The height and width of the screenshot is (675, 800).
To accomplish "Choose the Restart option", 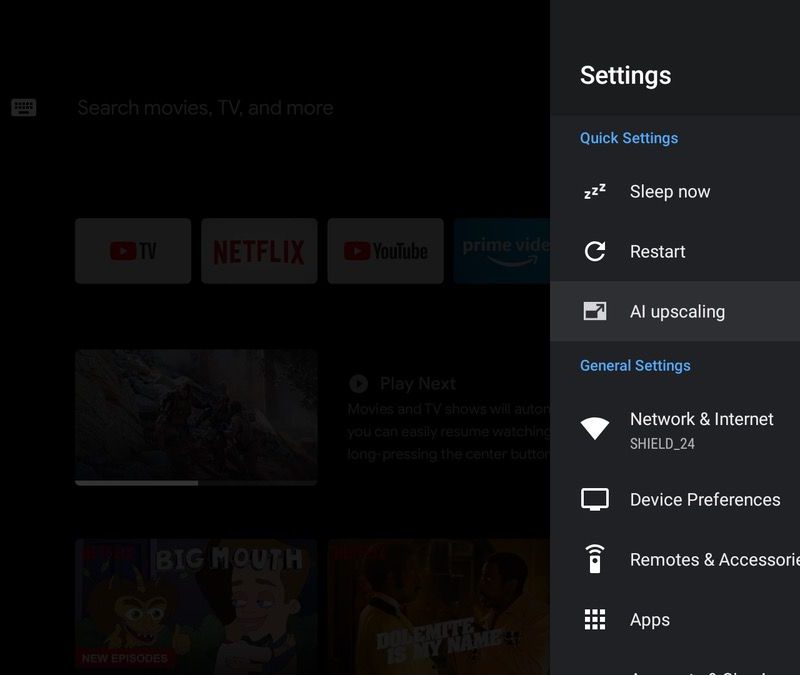I will click(657, 252).
